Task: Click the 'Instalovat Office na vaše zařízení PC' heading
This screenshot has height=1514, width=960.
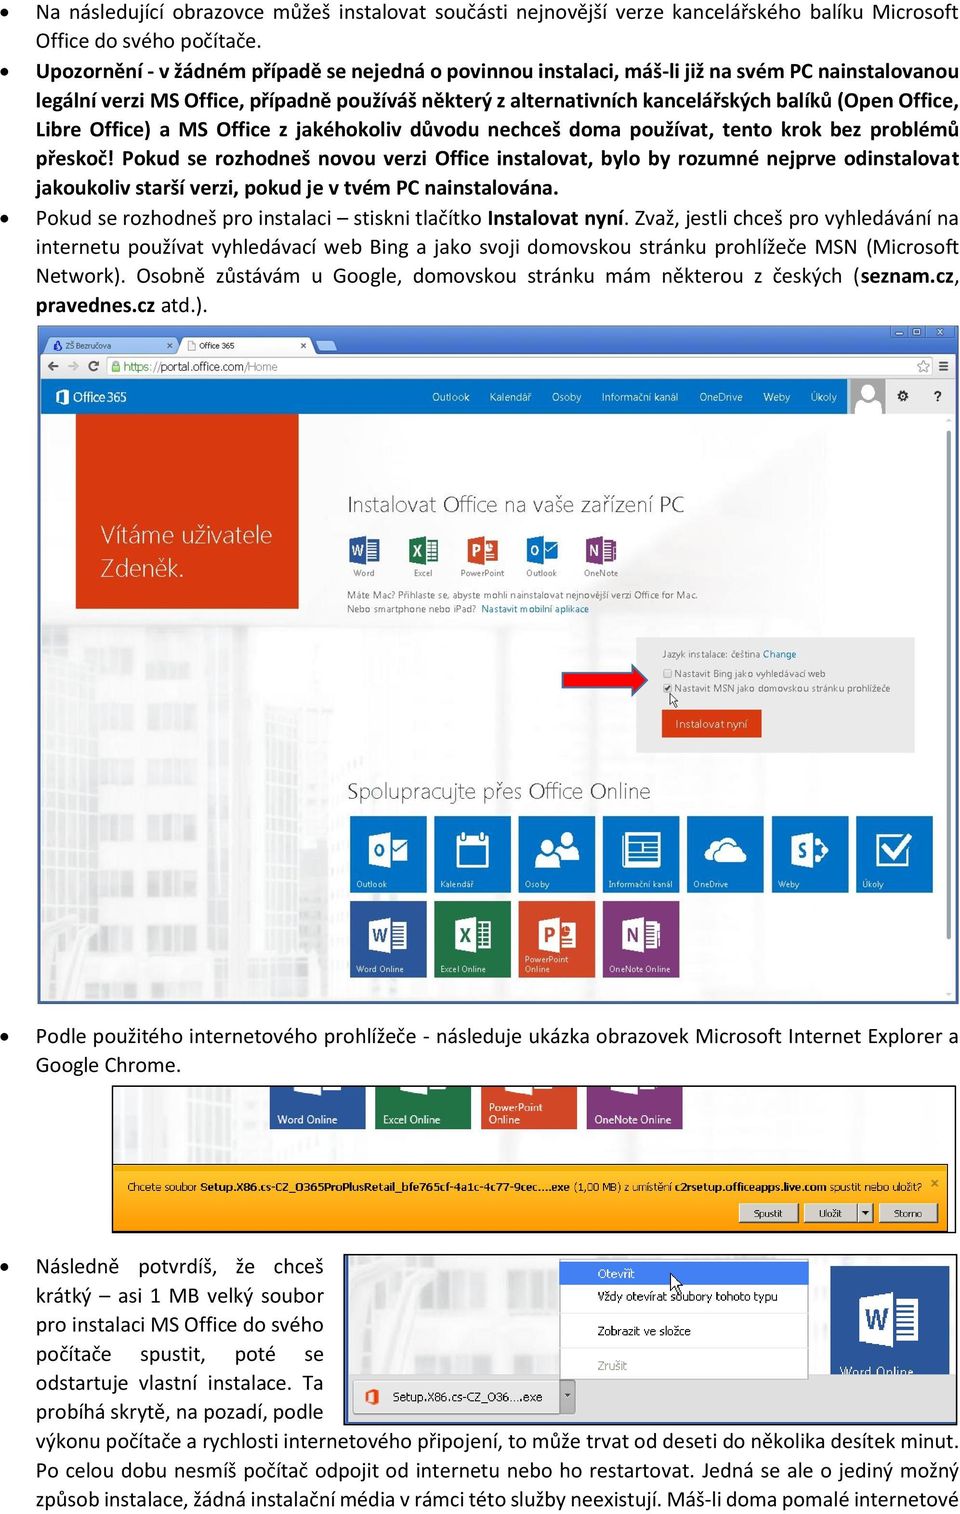Action: click(x=516, y=504)
